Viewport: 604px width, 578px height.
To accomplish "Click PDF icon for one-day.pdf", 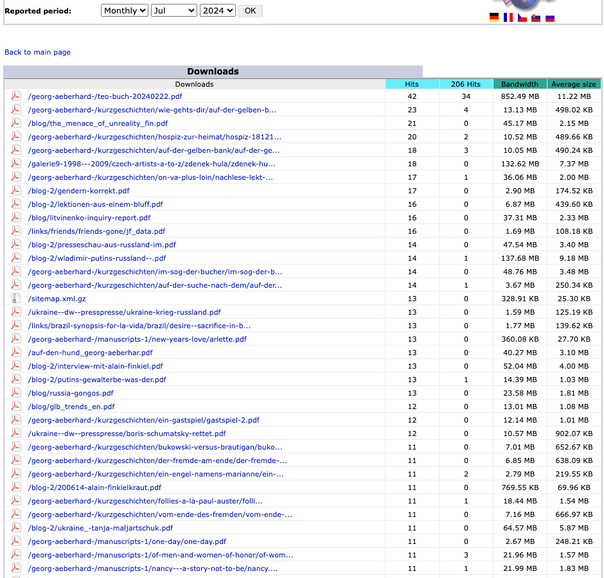I will pos(16,541).
